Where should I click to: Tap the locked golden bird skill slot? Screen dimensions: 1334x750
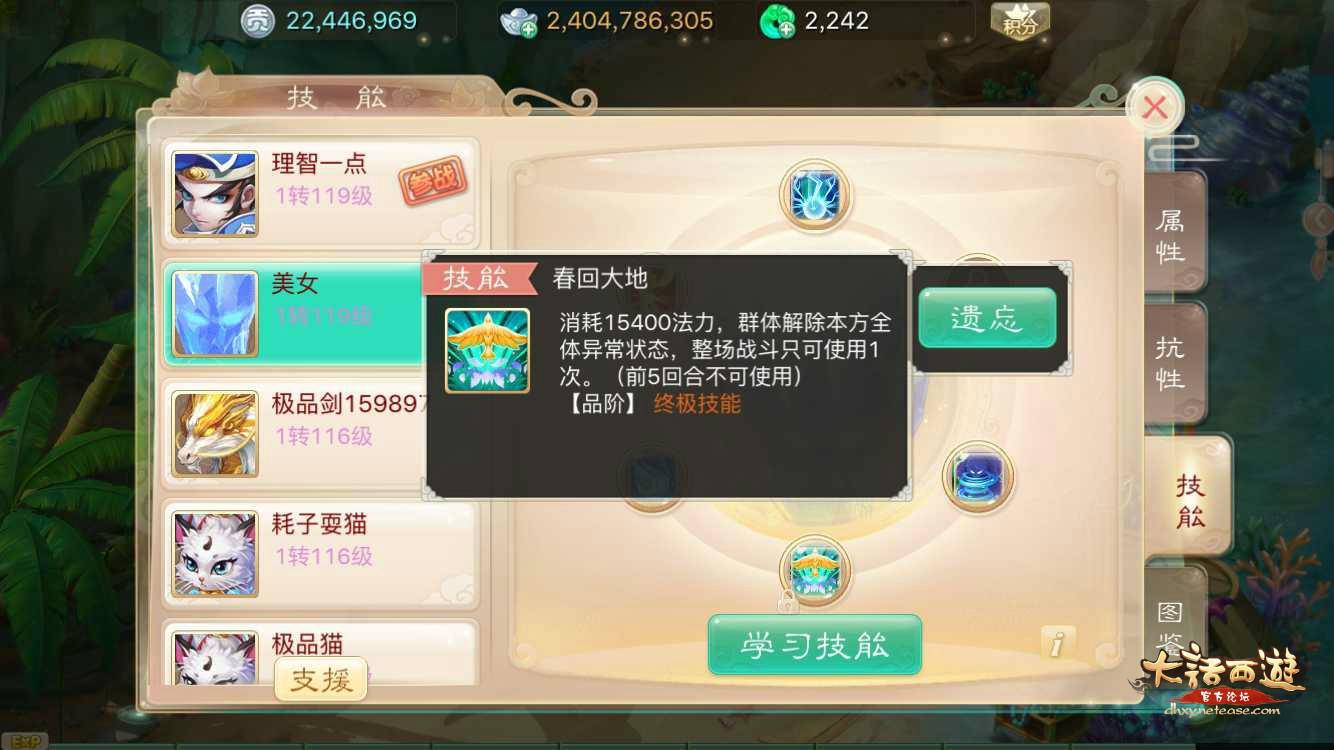coord(814,571)
